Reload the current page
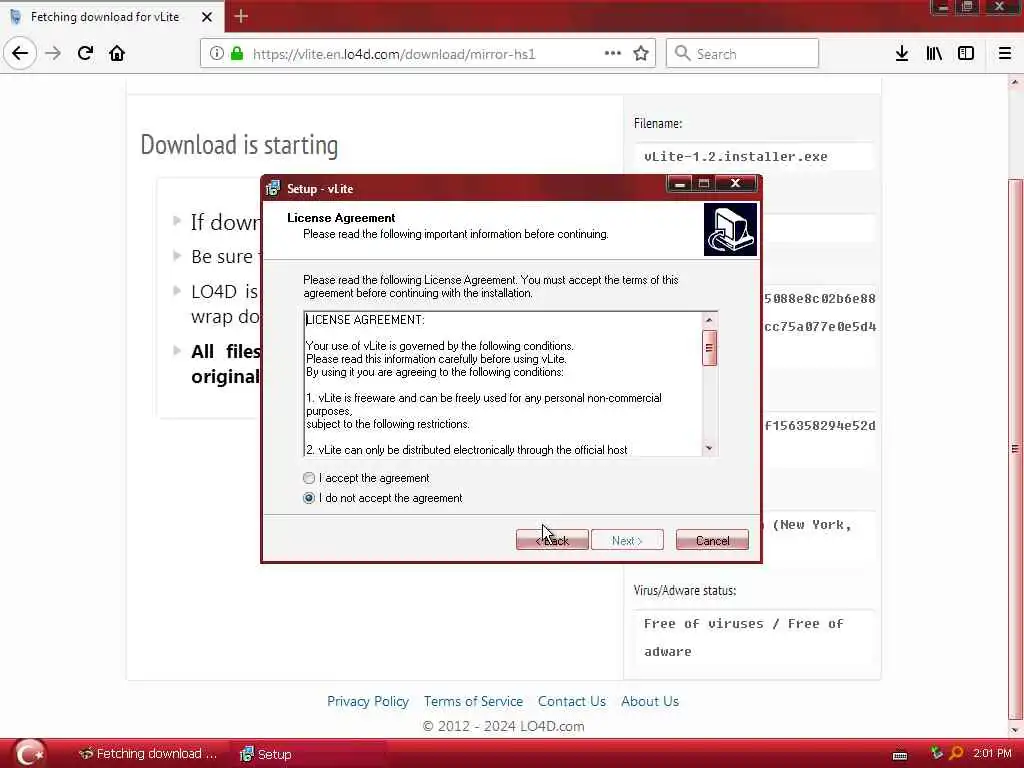The image size is (1024, 768). pyautogui.click(x=85, y=54)
